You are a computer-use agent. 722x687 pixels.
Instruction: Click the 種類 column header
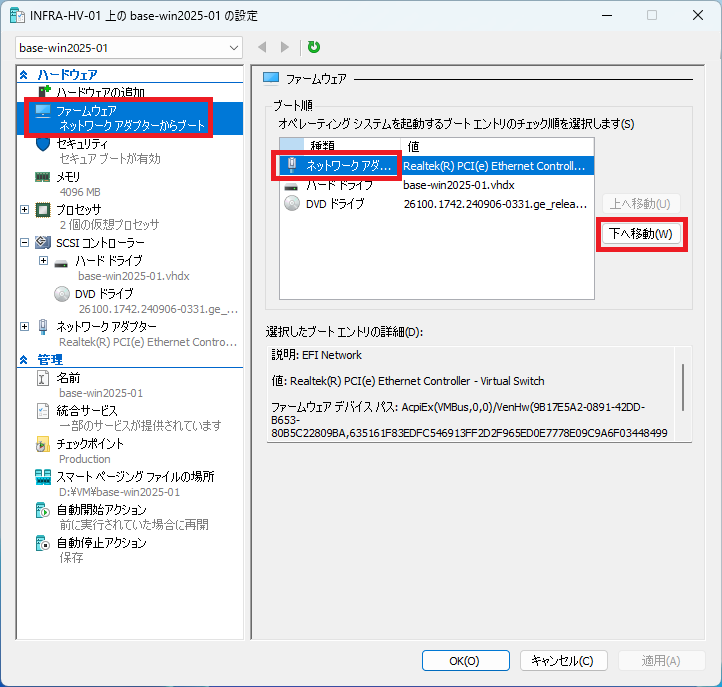[x=352, y=146]
